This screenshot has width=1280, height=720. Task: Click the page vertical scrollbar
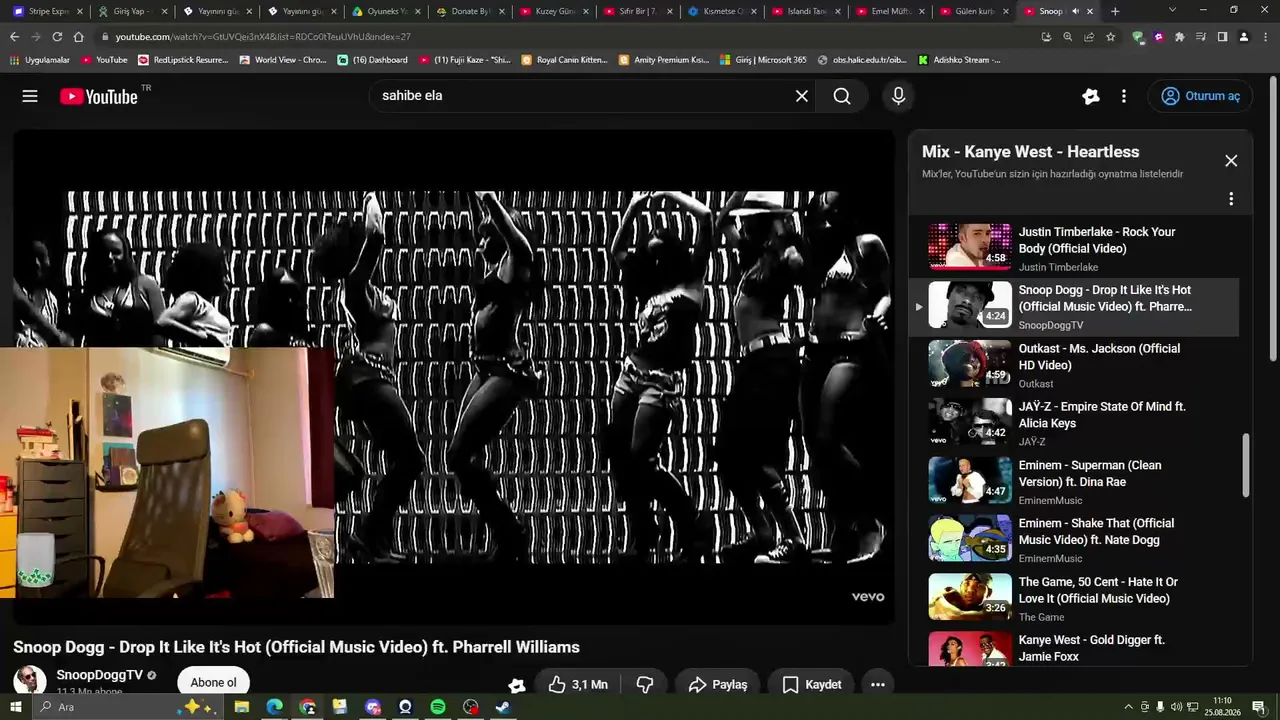[x=1273, y=220]
